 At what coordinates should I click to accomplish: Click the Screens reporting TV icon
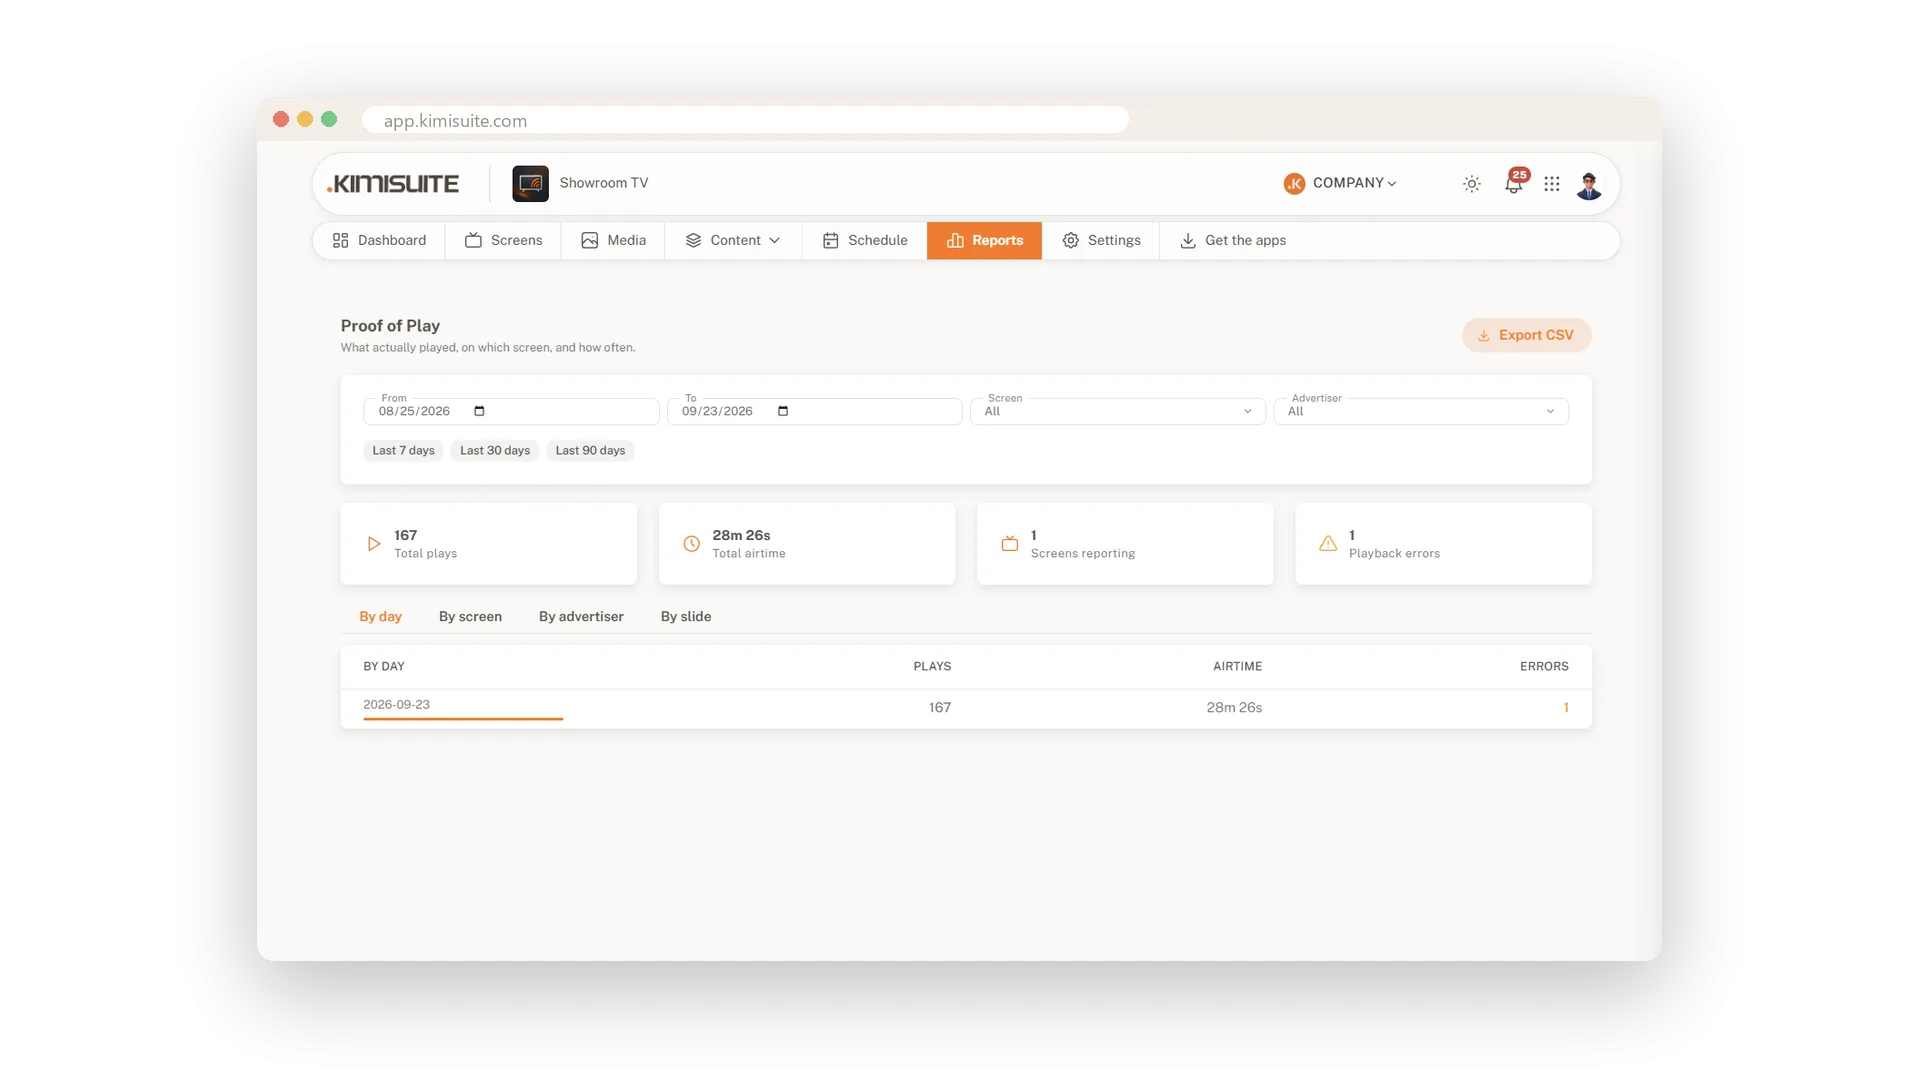[1010, 544]
